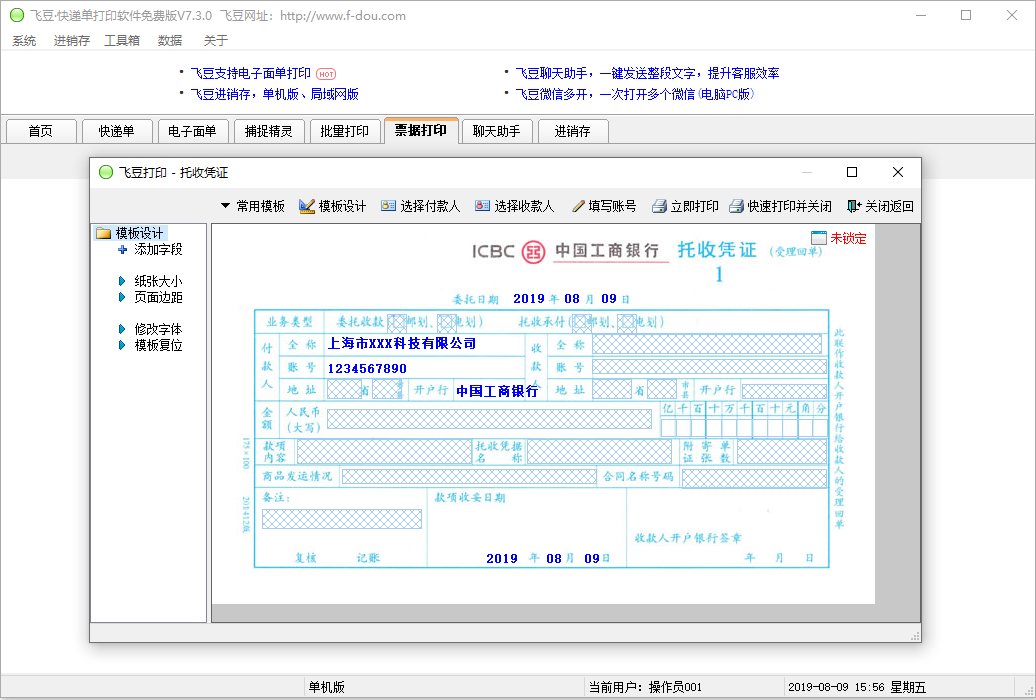Click the payer name field 上海市XXX科技有限公司
The image size is (1036, 700).
pyautogui.click(x=402, y=344)
